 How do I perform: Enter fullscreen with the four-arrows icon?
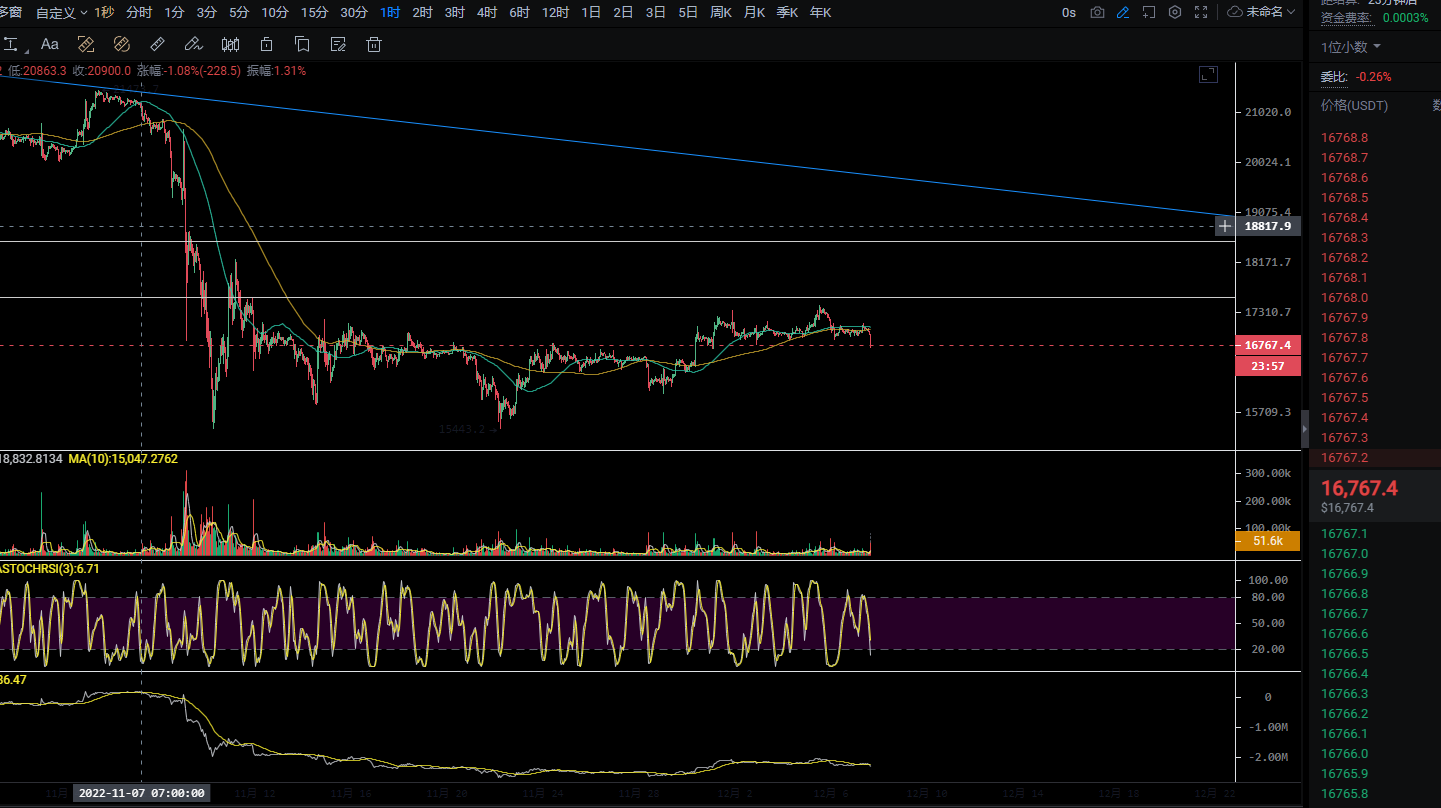(1201, 13)
